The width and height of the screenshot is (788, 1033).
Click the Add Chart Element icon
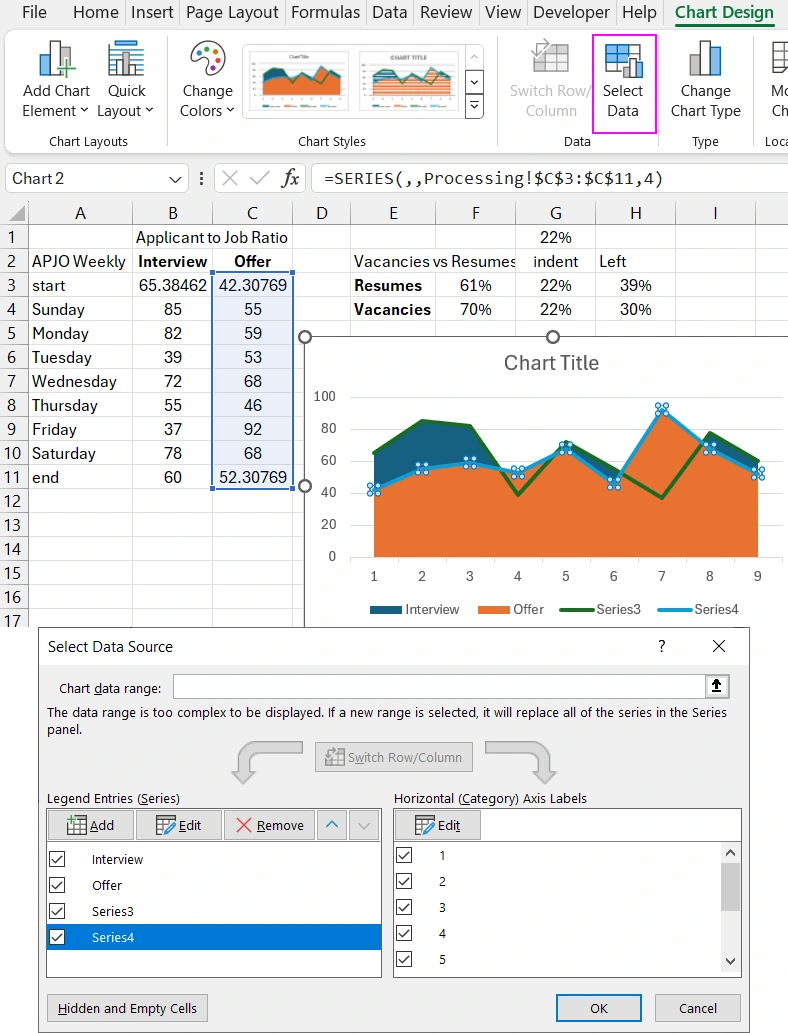pos(56,62)
